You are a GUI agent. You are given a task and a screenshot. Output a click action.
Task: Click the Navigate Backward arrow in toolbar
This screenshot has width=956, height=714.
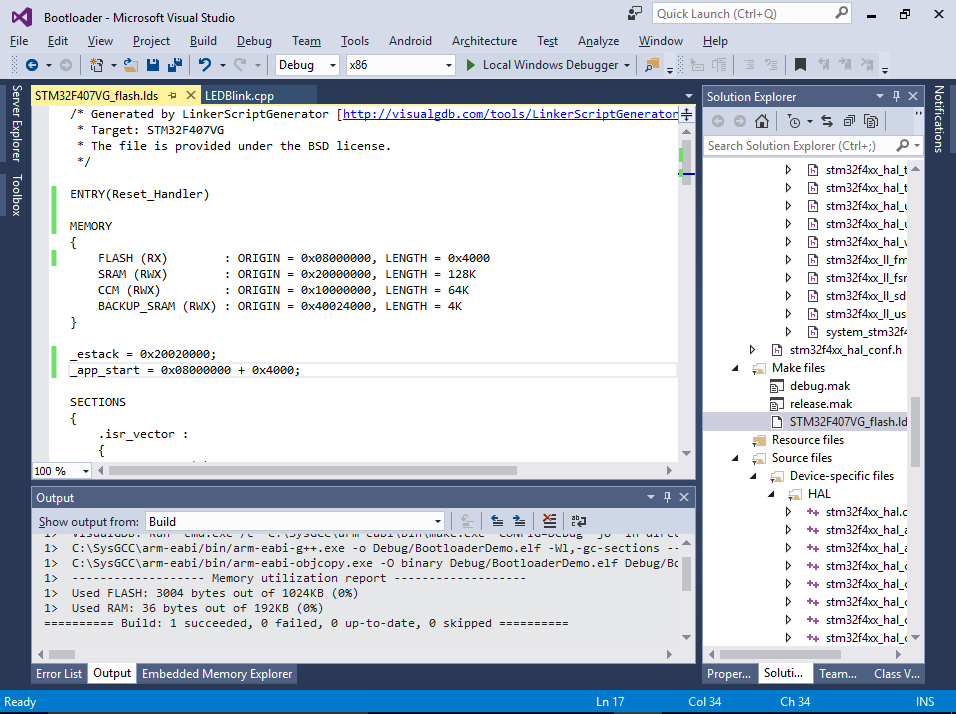tap(32, 65)
